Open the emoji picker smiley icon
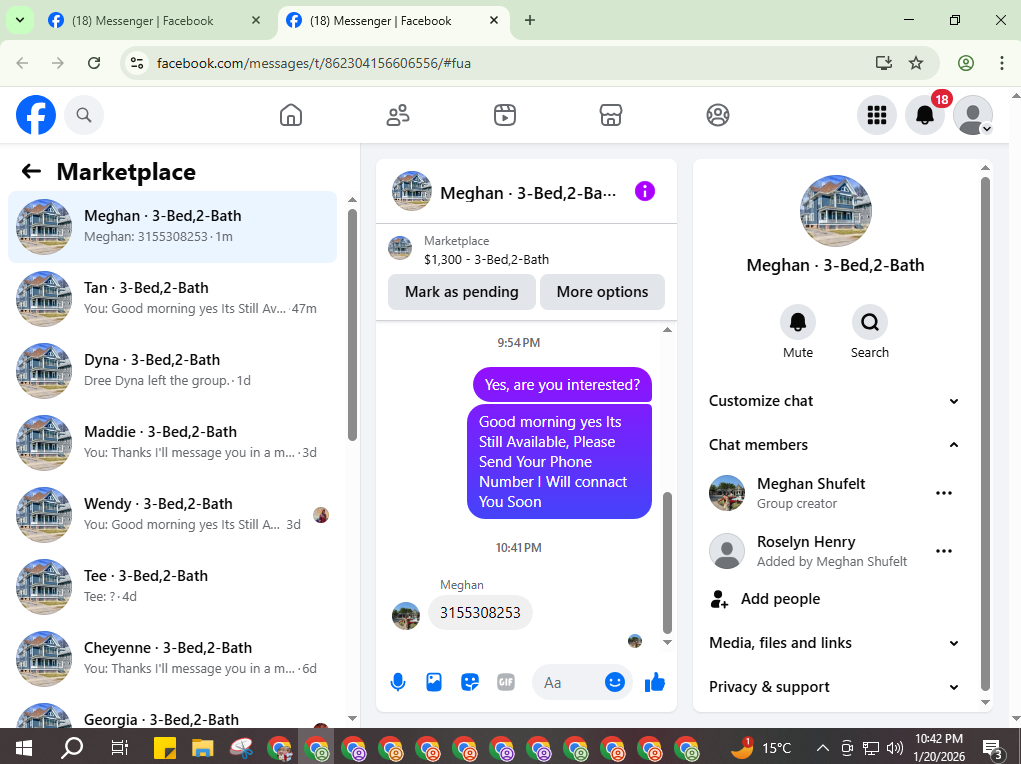The width and height of the screenshot is (1021, 764). coord(615,682)
